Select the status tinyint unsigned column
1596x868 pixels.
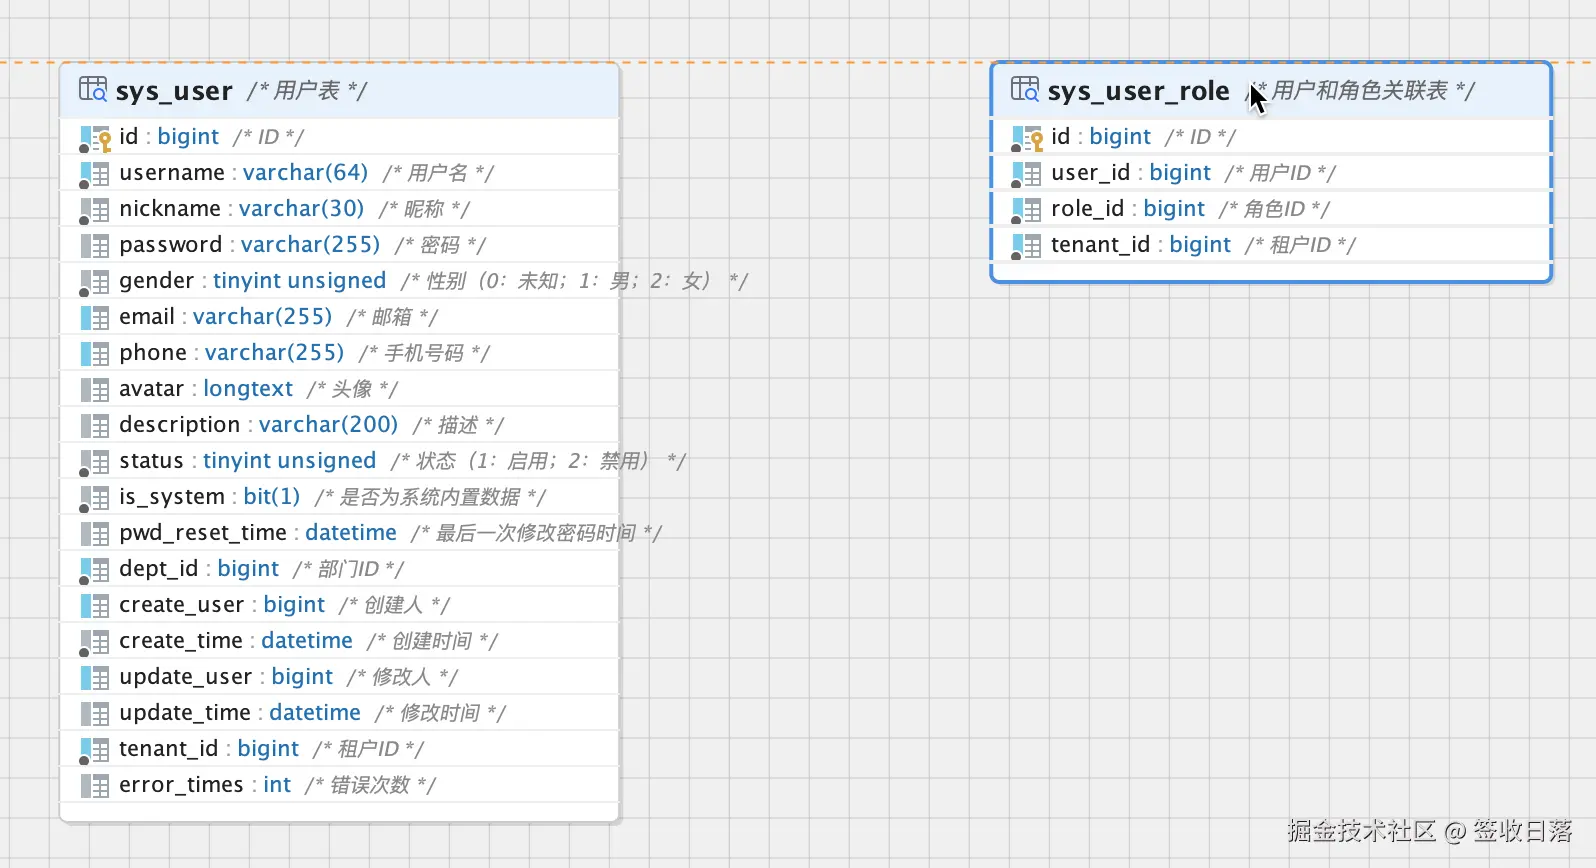(339, 461)
